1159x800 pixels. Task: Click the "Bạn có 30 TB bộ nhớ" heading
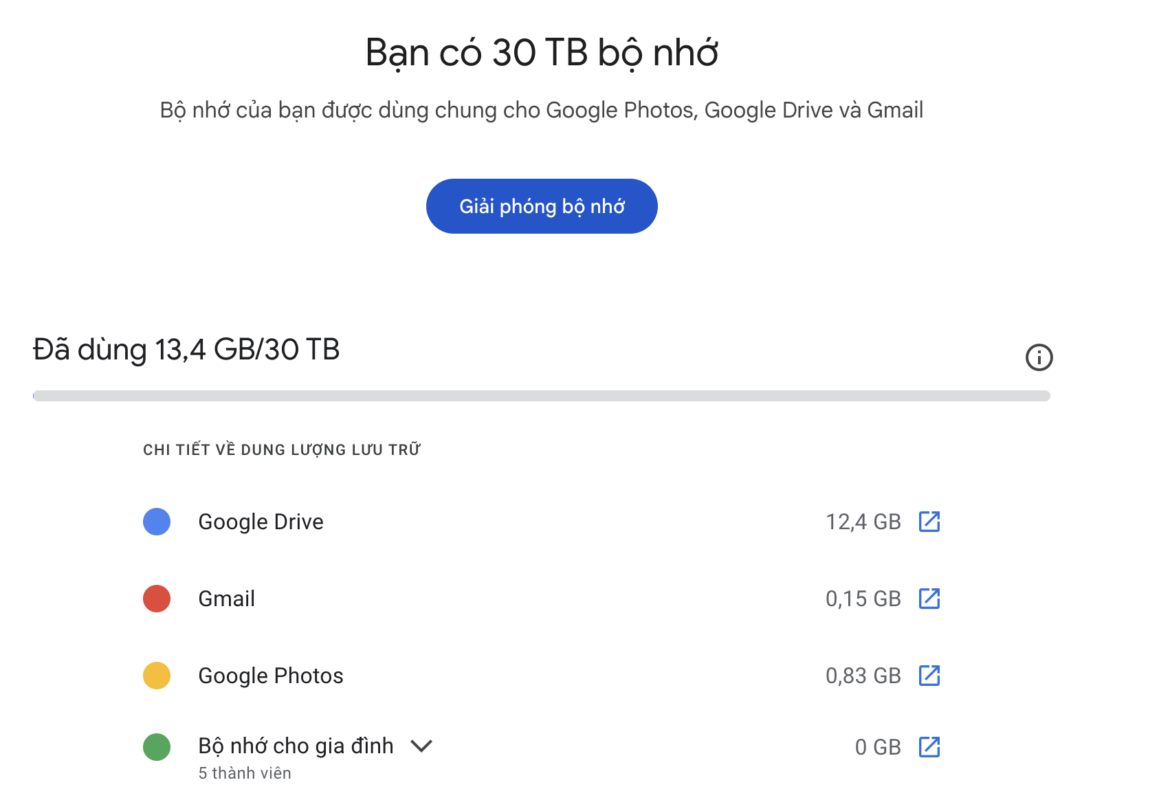(541, 53)
